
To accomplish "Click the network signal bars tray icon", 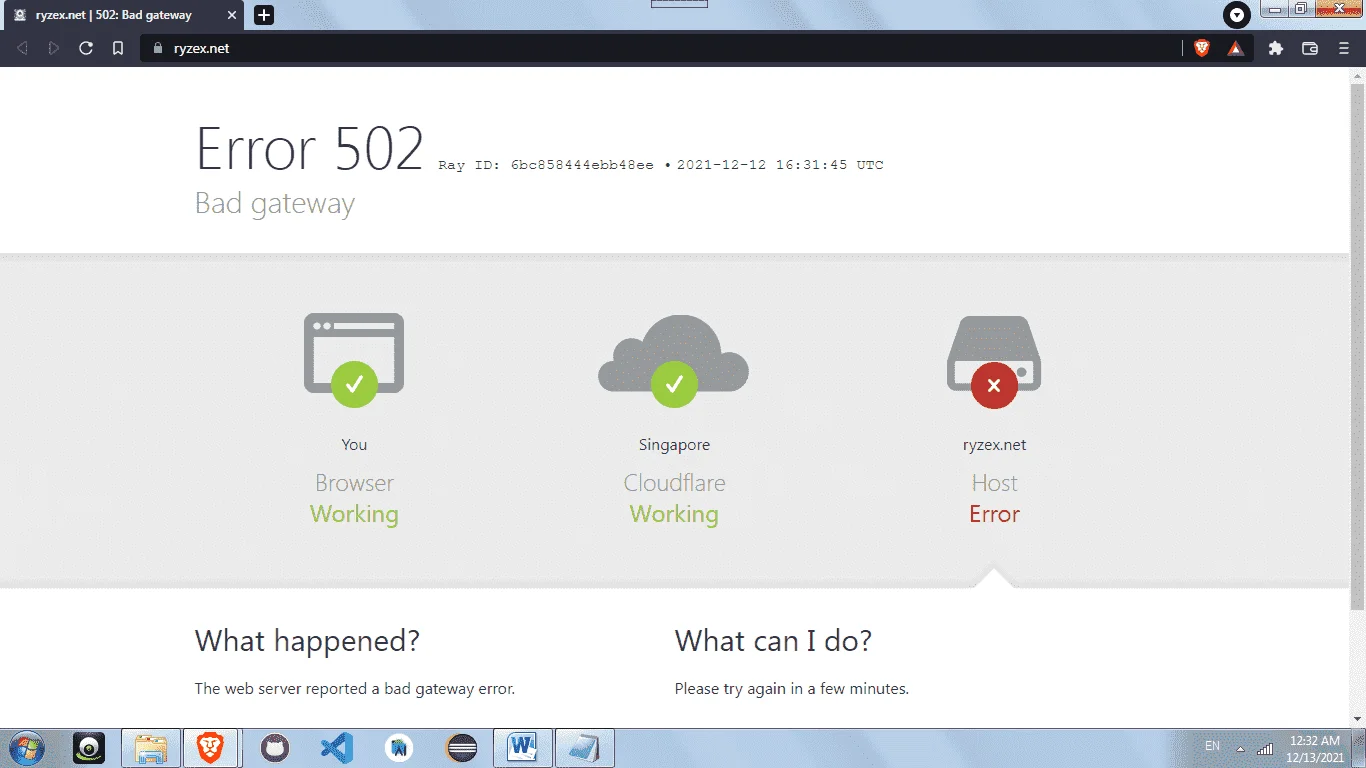I will [x=1265, y=748].
